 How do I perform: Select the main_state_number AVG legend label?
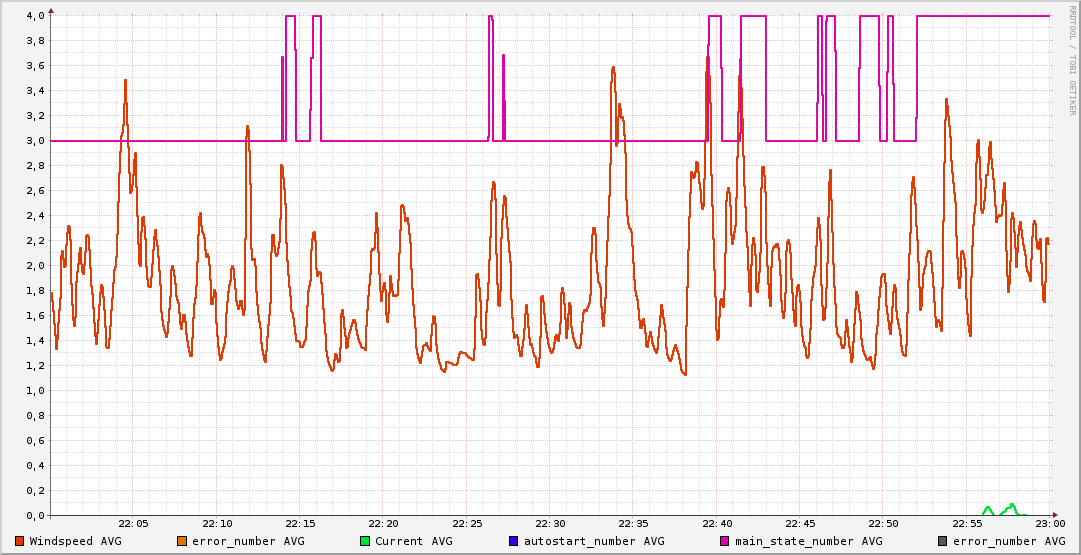click(808, 541)
